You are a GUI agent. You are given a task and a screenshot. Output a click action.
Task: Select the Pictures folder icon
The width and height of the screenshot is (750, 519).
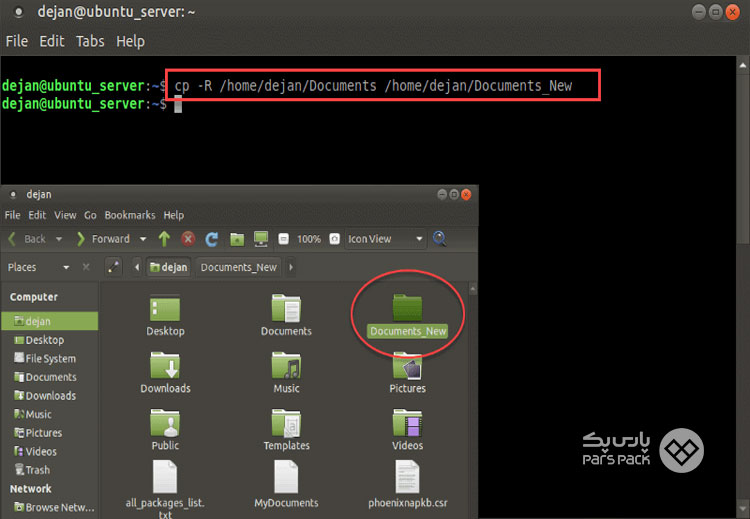pos(408,366)
